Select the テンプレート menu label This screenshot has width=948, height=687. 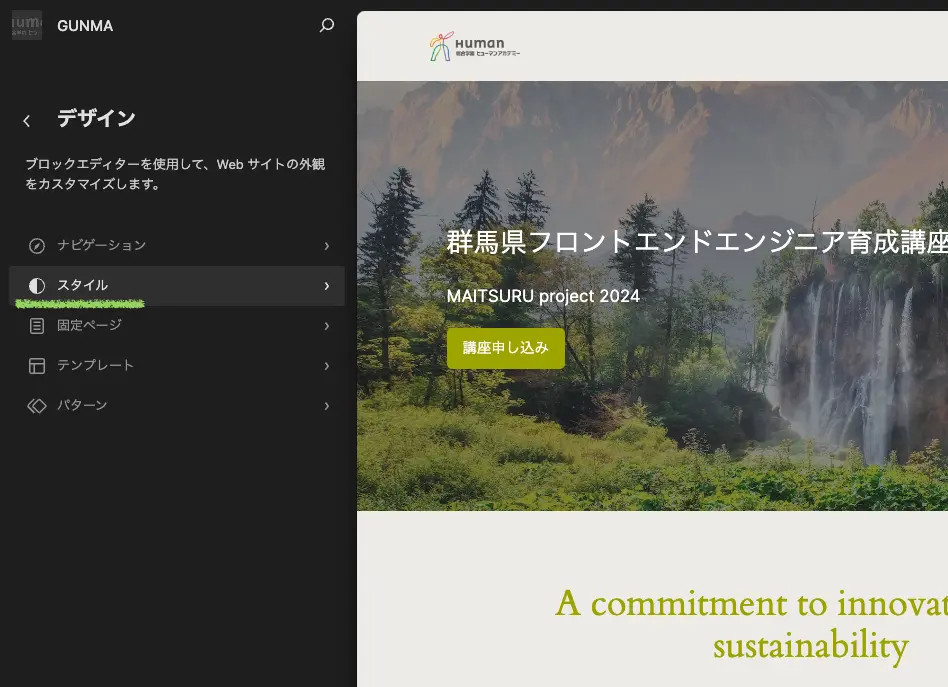tap(95, 366)
